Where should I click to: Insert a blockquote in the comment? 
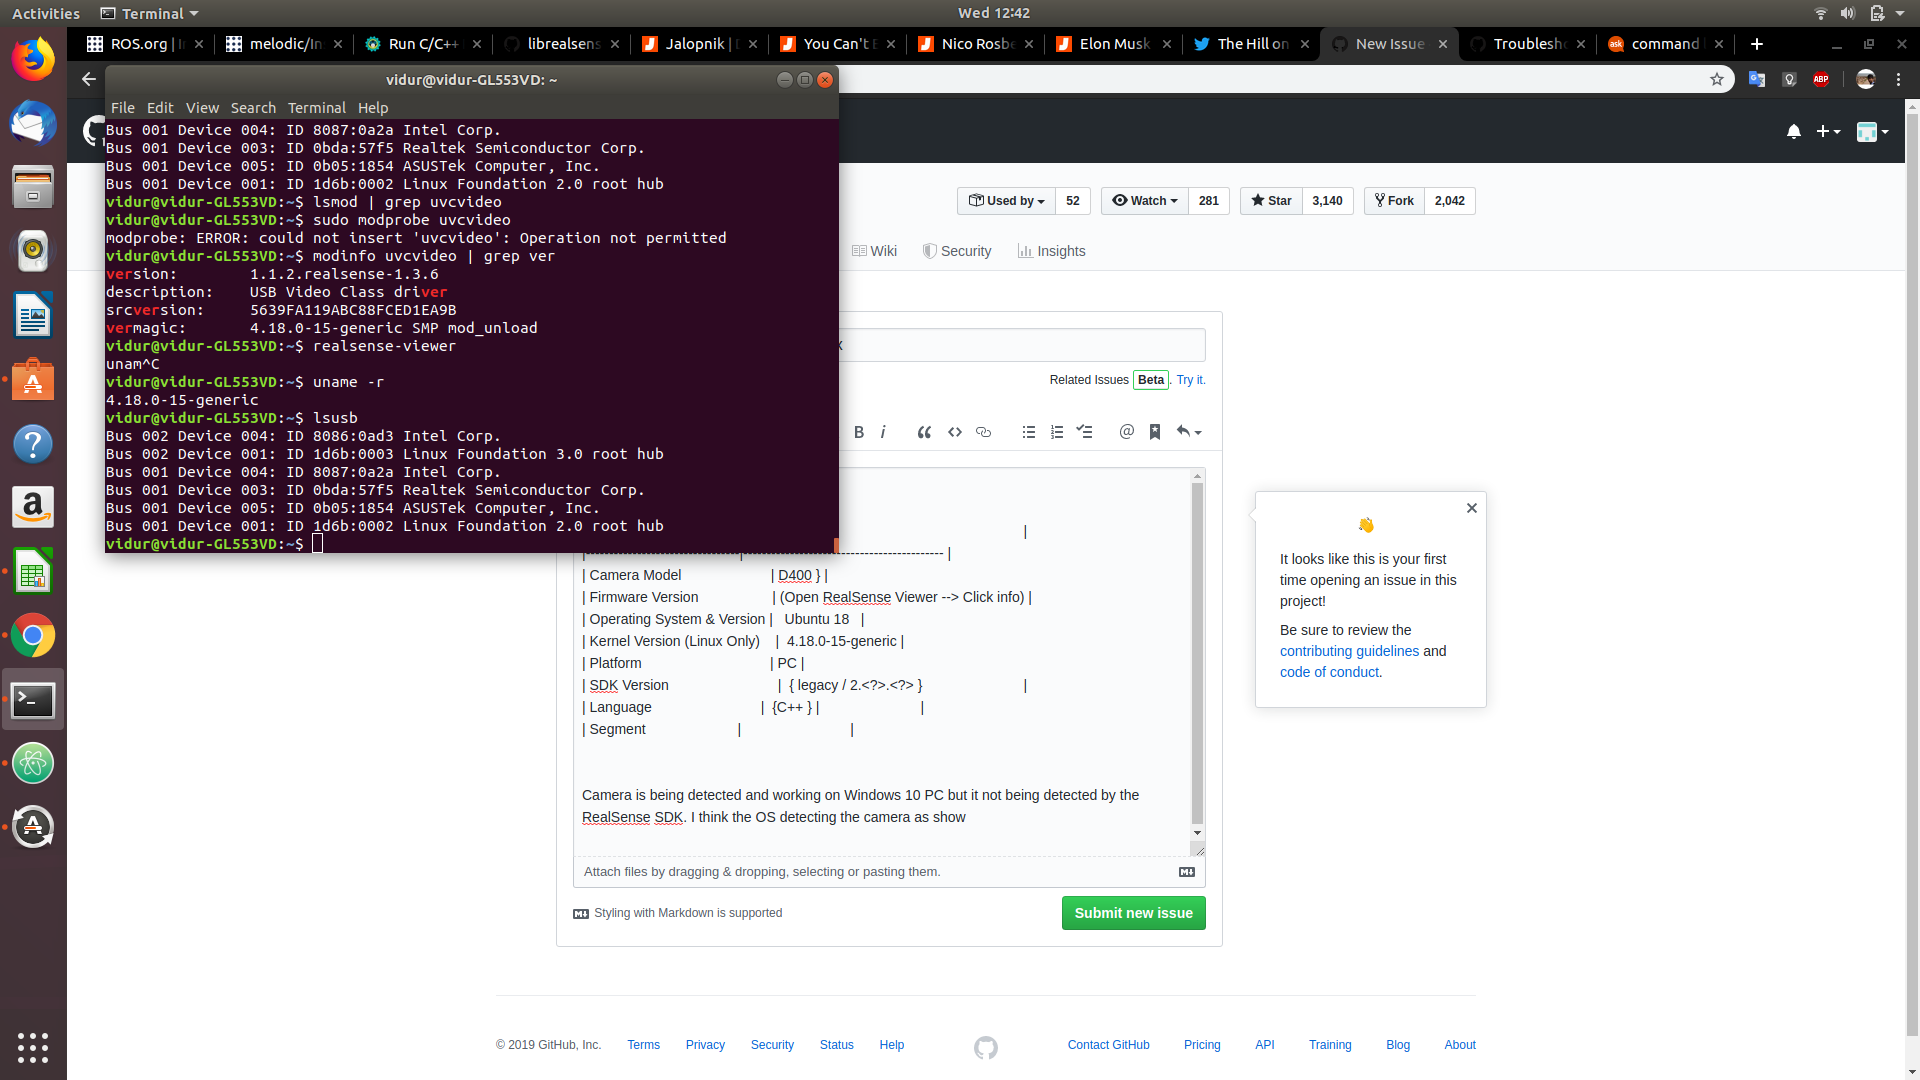(x=924, y=432)
